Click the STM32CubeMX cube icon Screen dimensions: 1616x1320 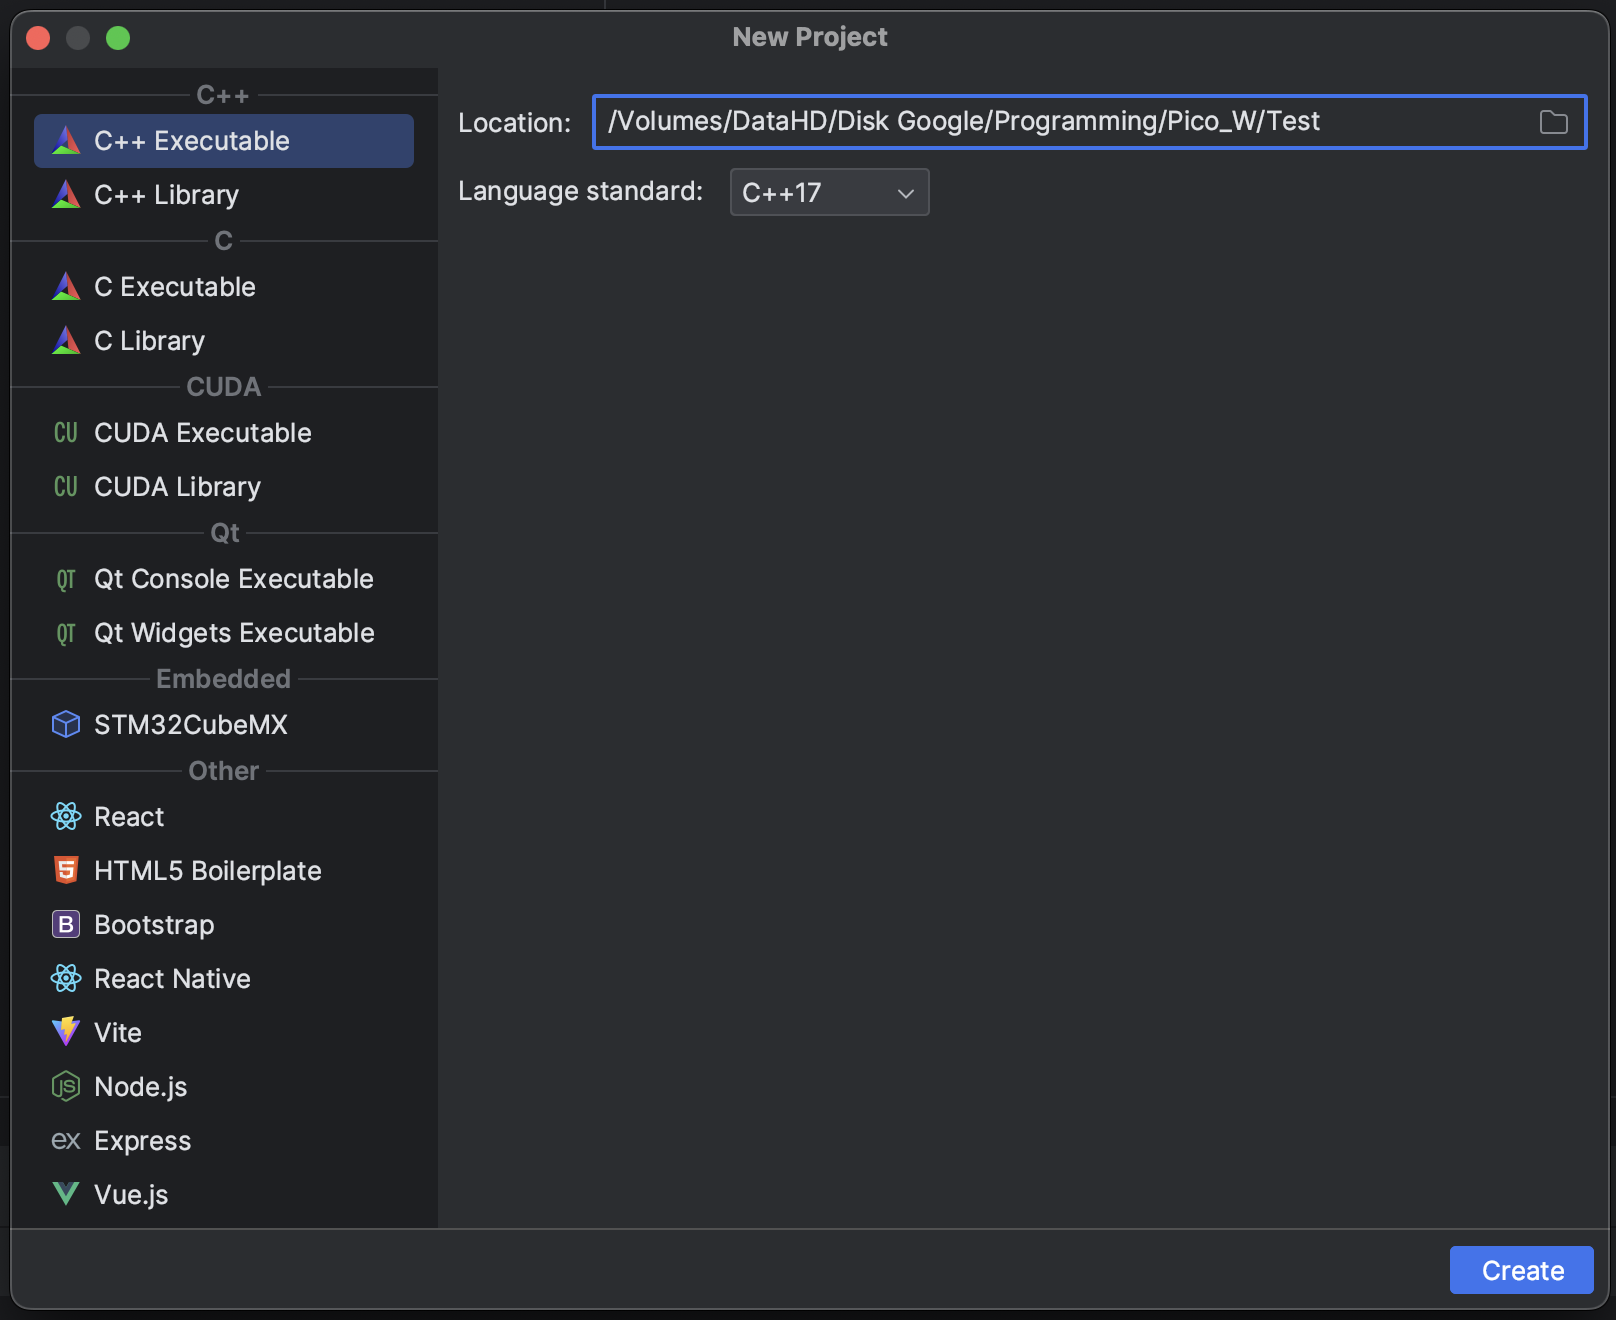pyautogui.click(x=66, y=724)
